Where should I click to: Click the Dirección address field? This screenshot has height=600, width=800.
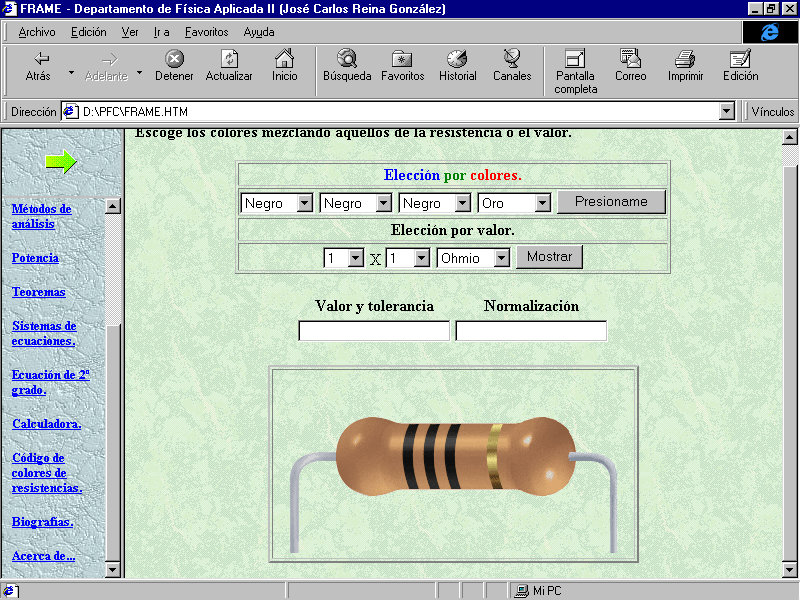coord(398,111)
